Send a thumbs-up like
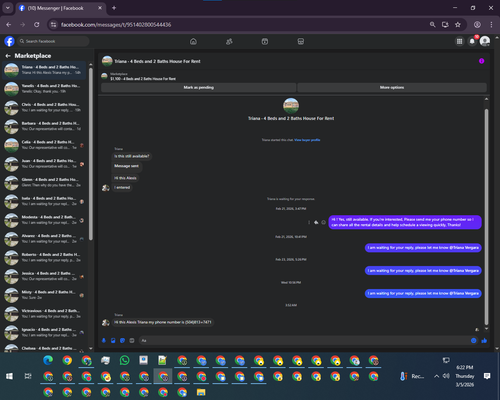The width and height of the screenshot is (500, 400). pyautogui.click(x=484, y=340)
